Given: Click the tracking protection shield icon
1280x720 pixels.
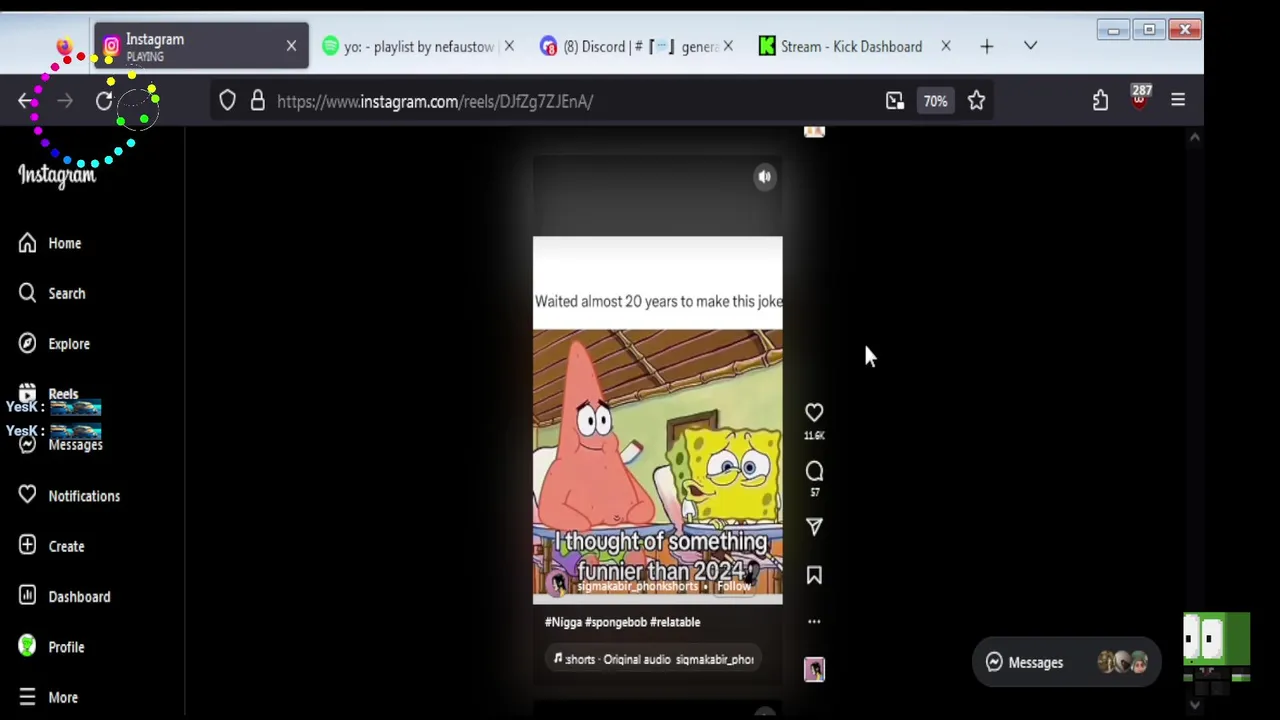Looking at the screenshot, I should tap(227, 101).
